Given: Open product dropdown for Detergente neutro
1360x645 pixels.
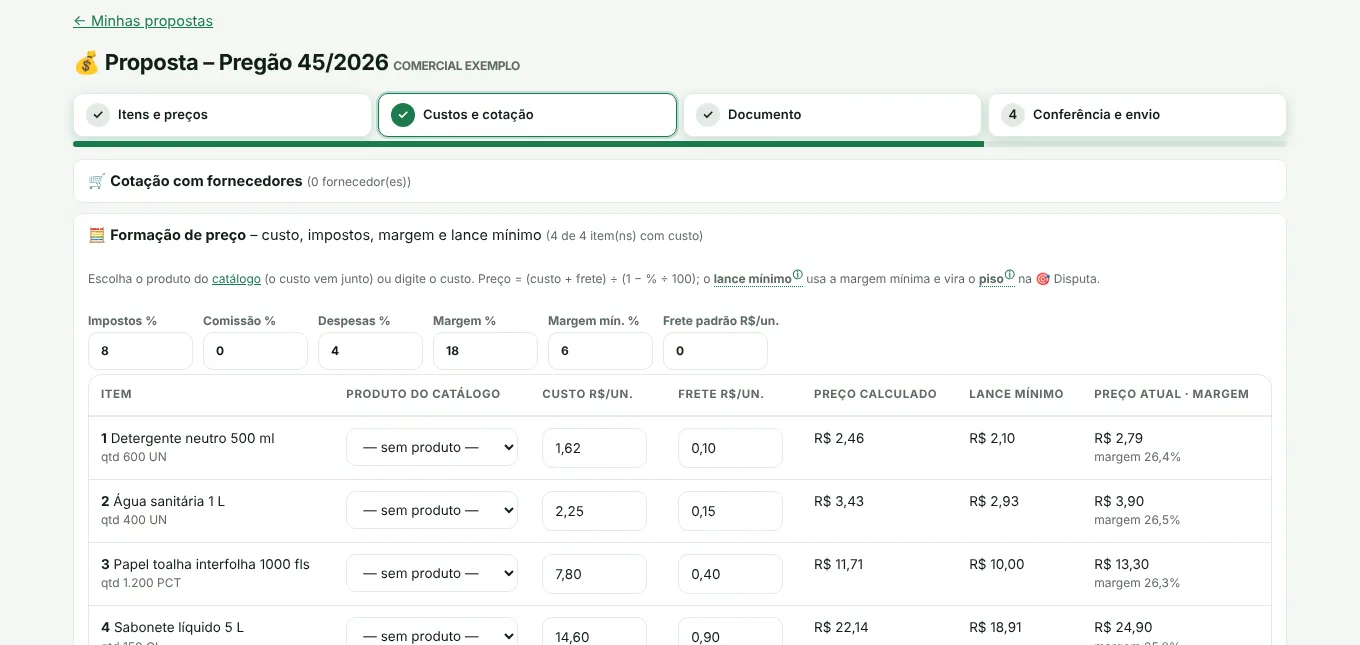Looking at the screenshot, I should tap(432, 447).
